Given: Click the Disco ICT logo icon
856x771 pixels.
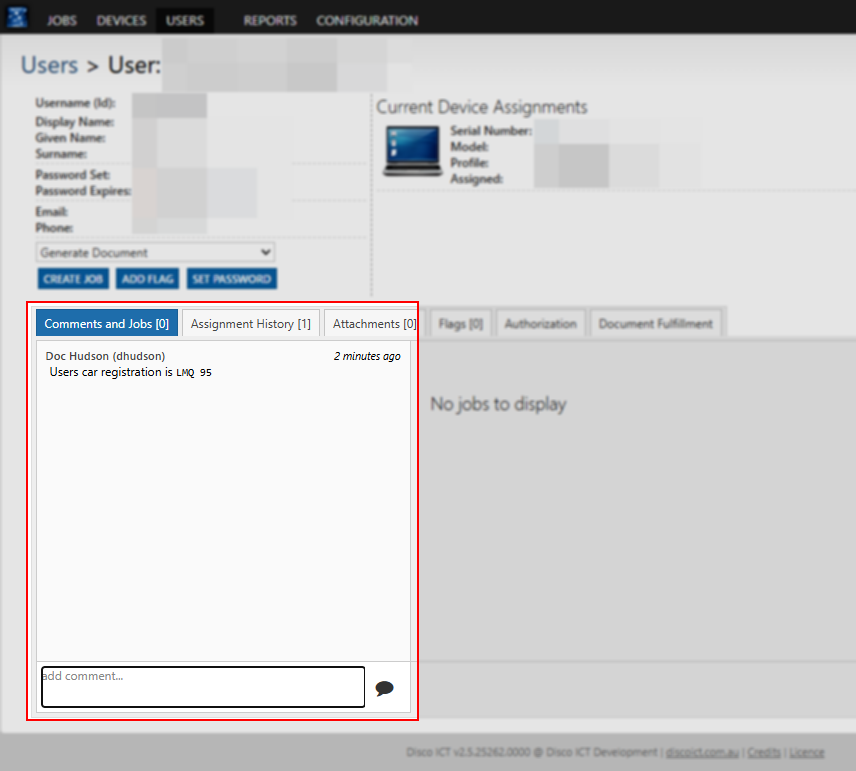Looking at the screenshot, I should 18,19.
